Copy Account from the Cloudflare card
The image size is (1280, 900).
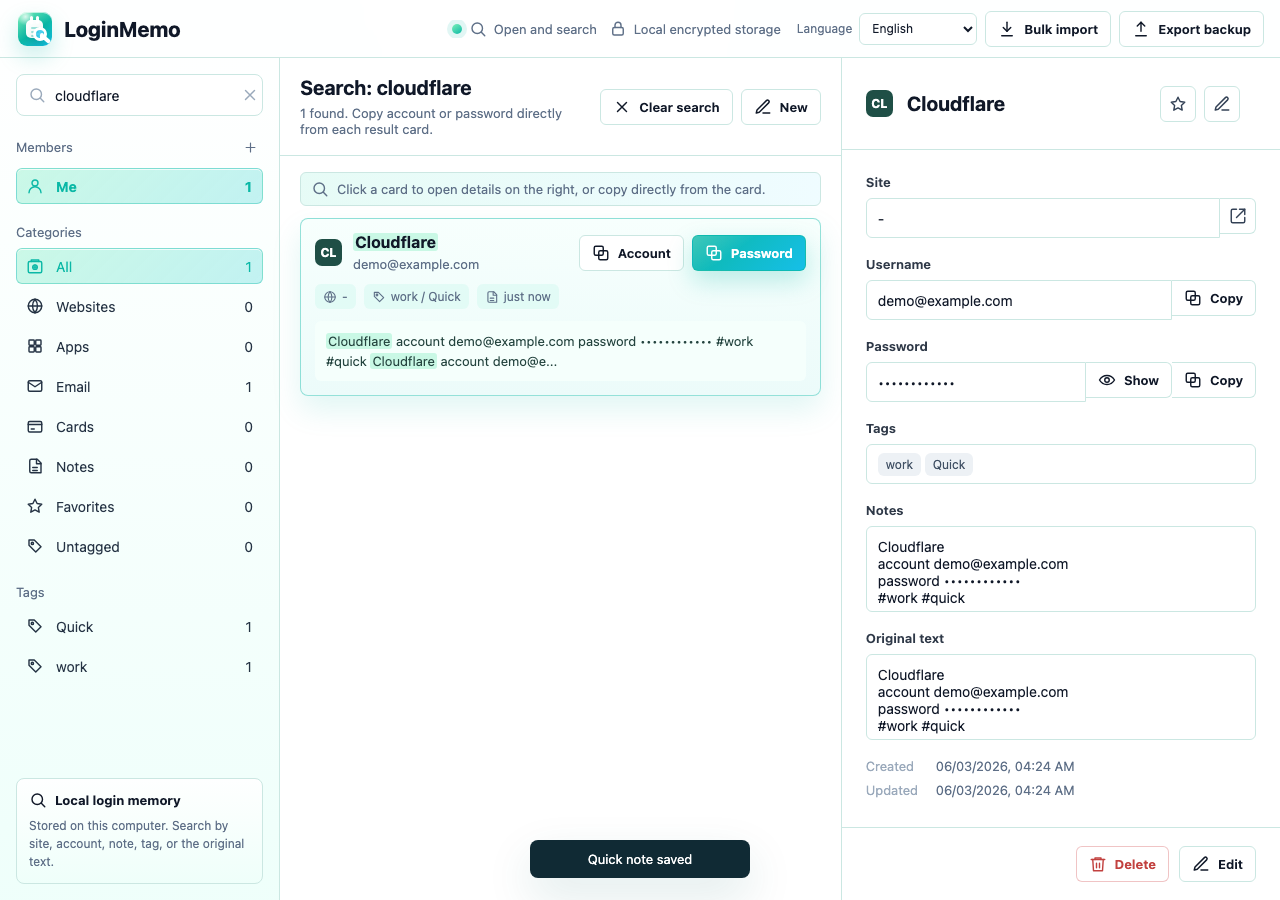pyautogui.click(x=631, y=253)
